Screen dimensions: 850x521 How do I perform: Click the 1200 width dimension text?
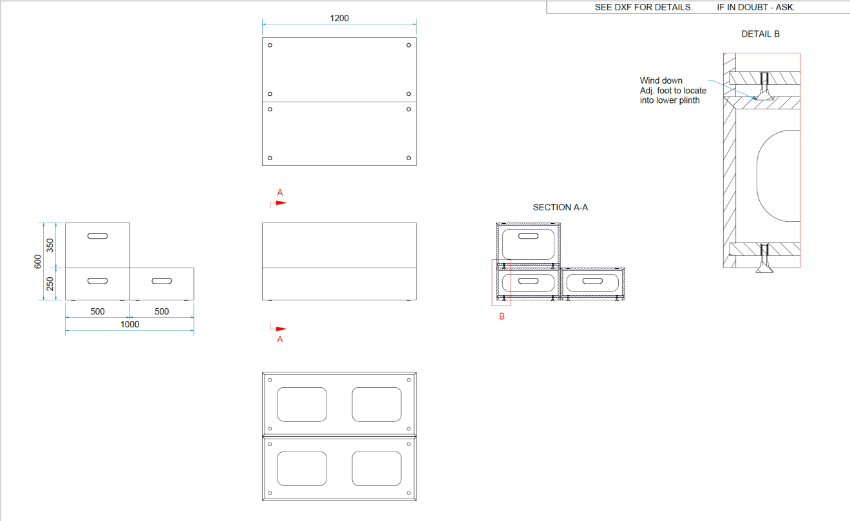pyautogui.click(x=339, y=18)
